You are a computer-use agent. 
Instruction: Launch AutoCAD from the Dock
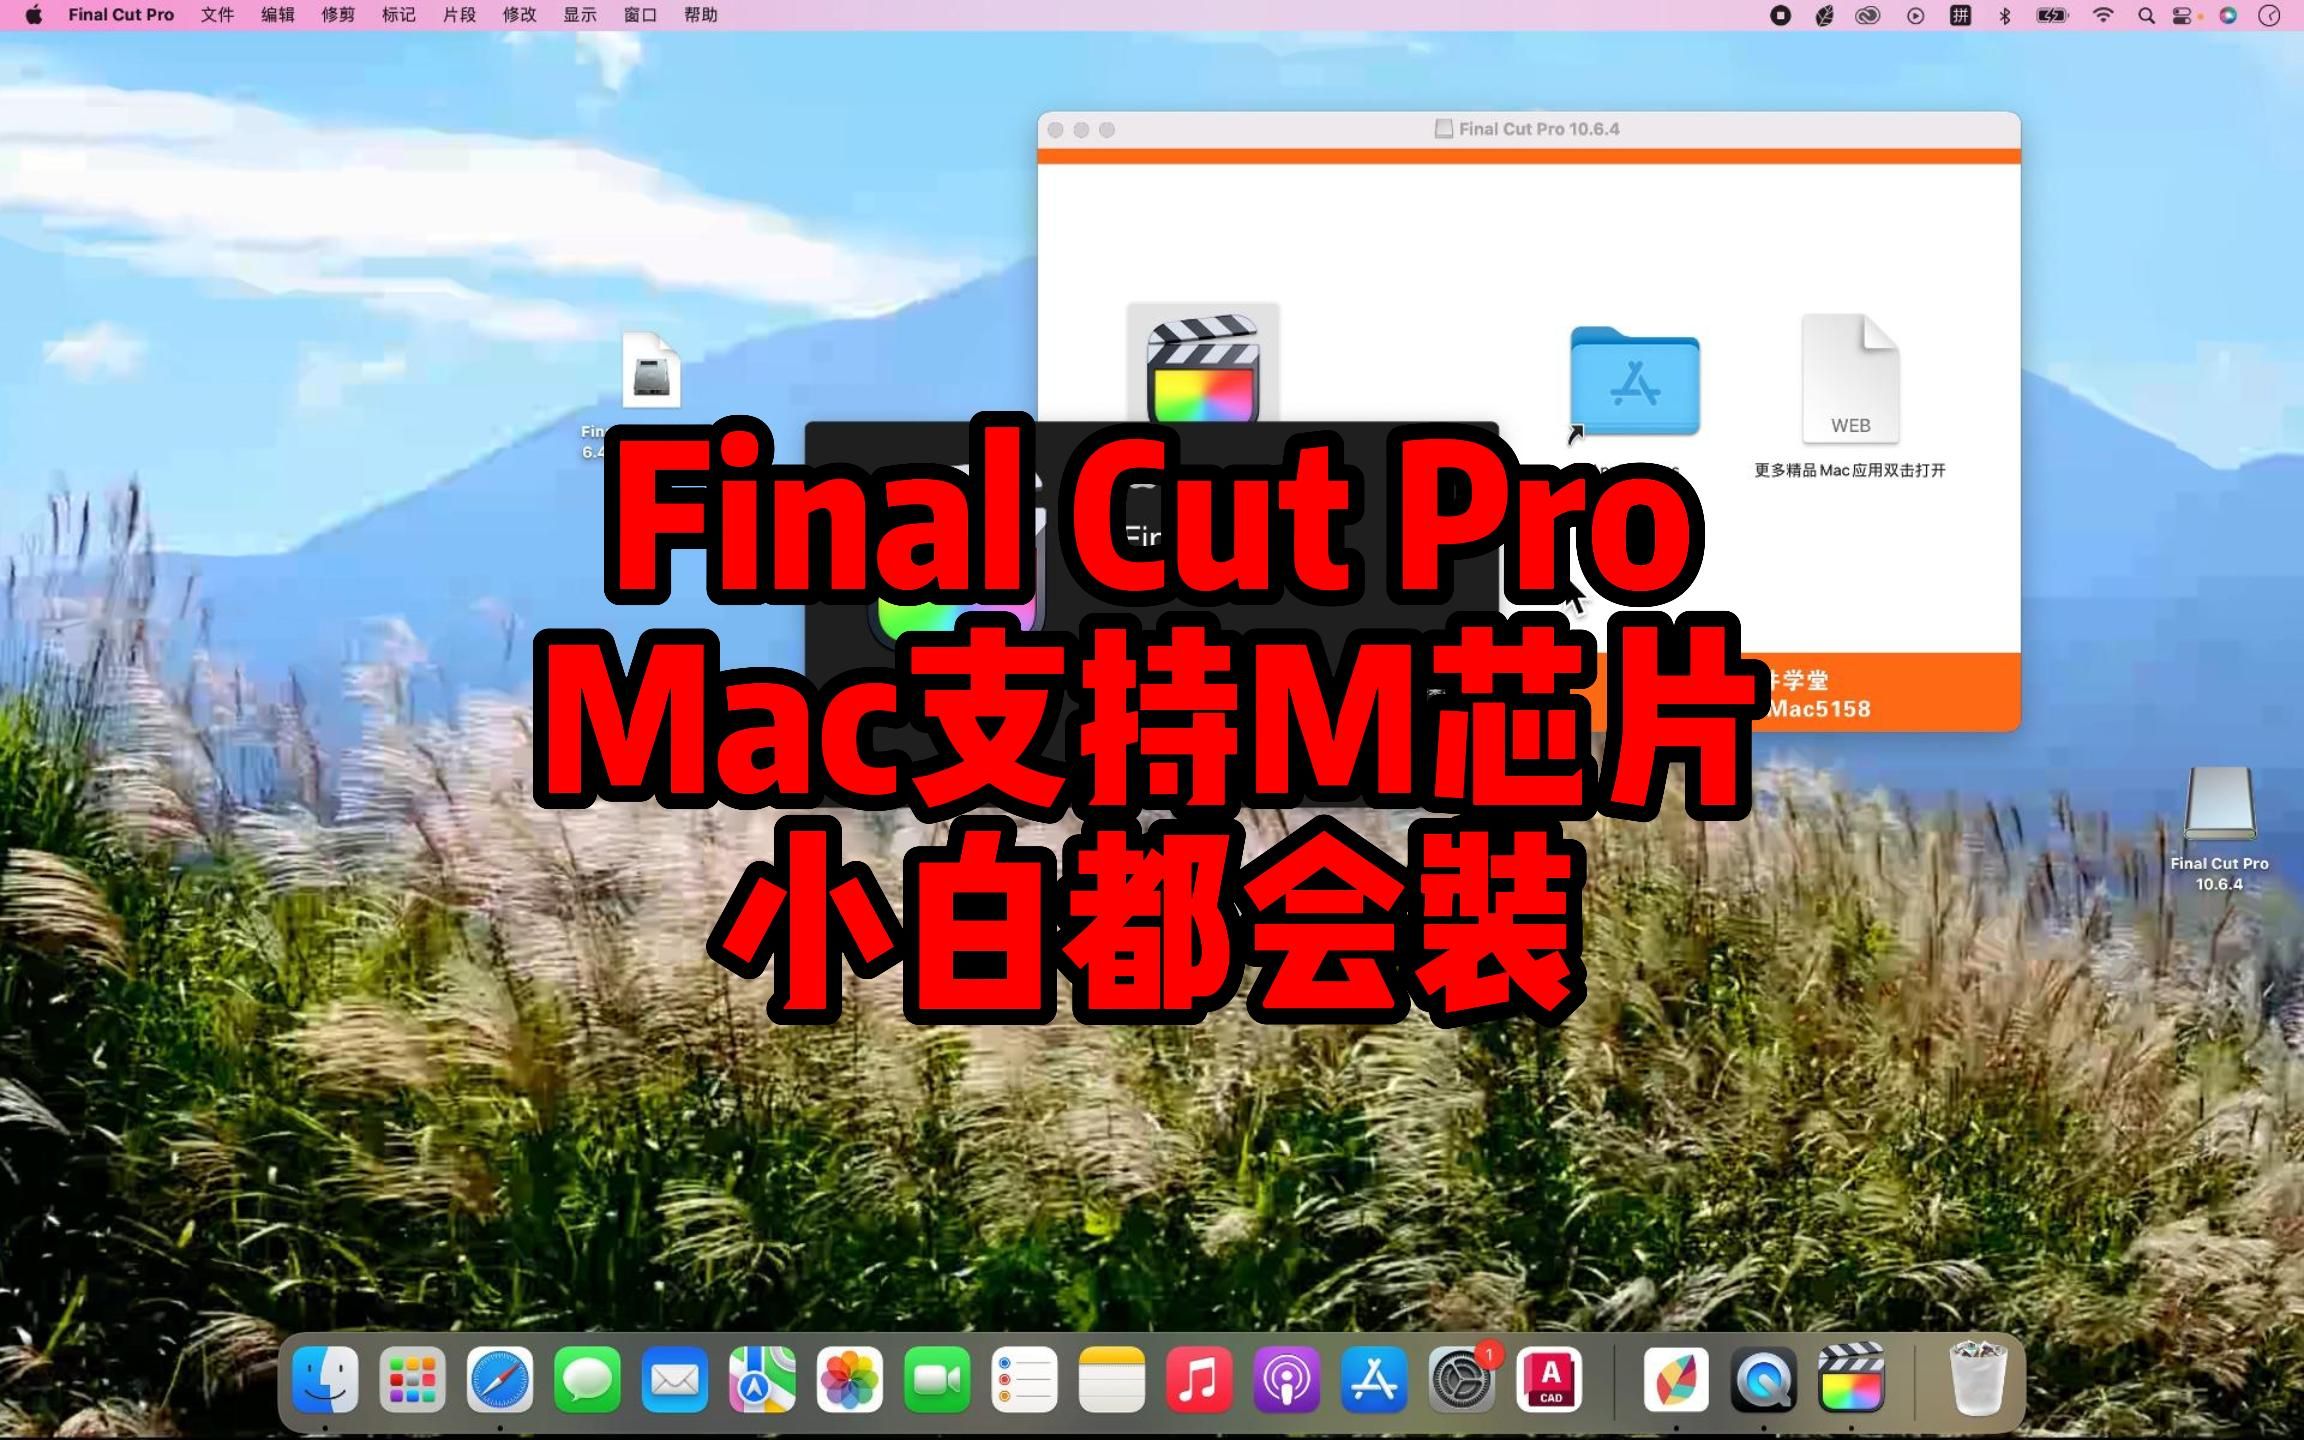[1549, 1380]
